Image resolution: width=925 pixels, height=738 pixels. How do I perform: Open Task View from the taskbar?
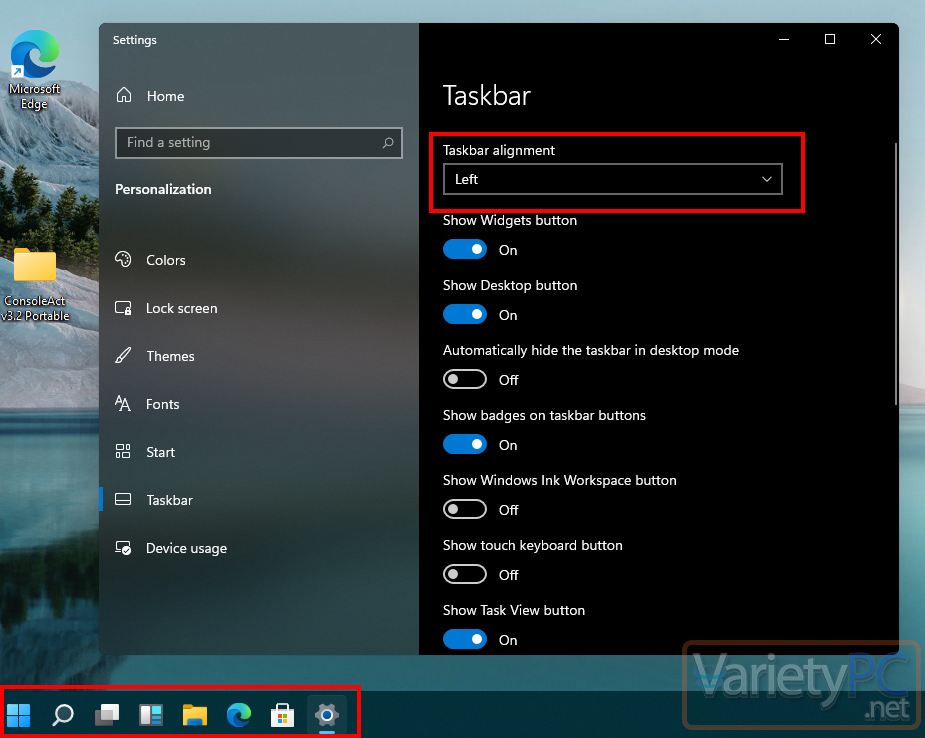[x=107, y=715]
